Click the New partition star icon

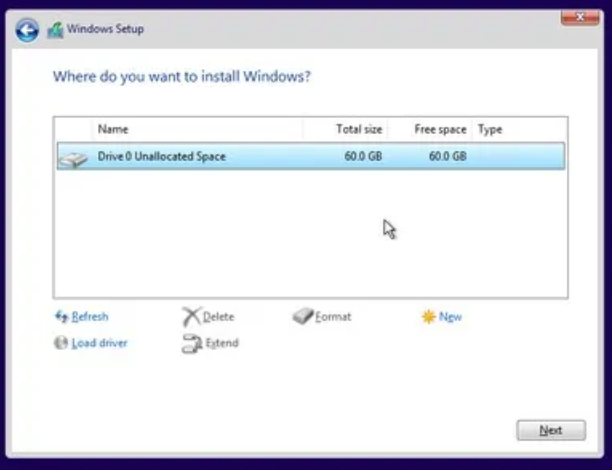click(x=429, y=317)
